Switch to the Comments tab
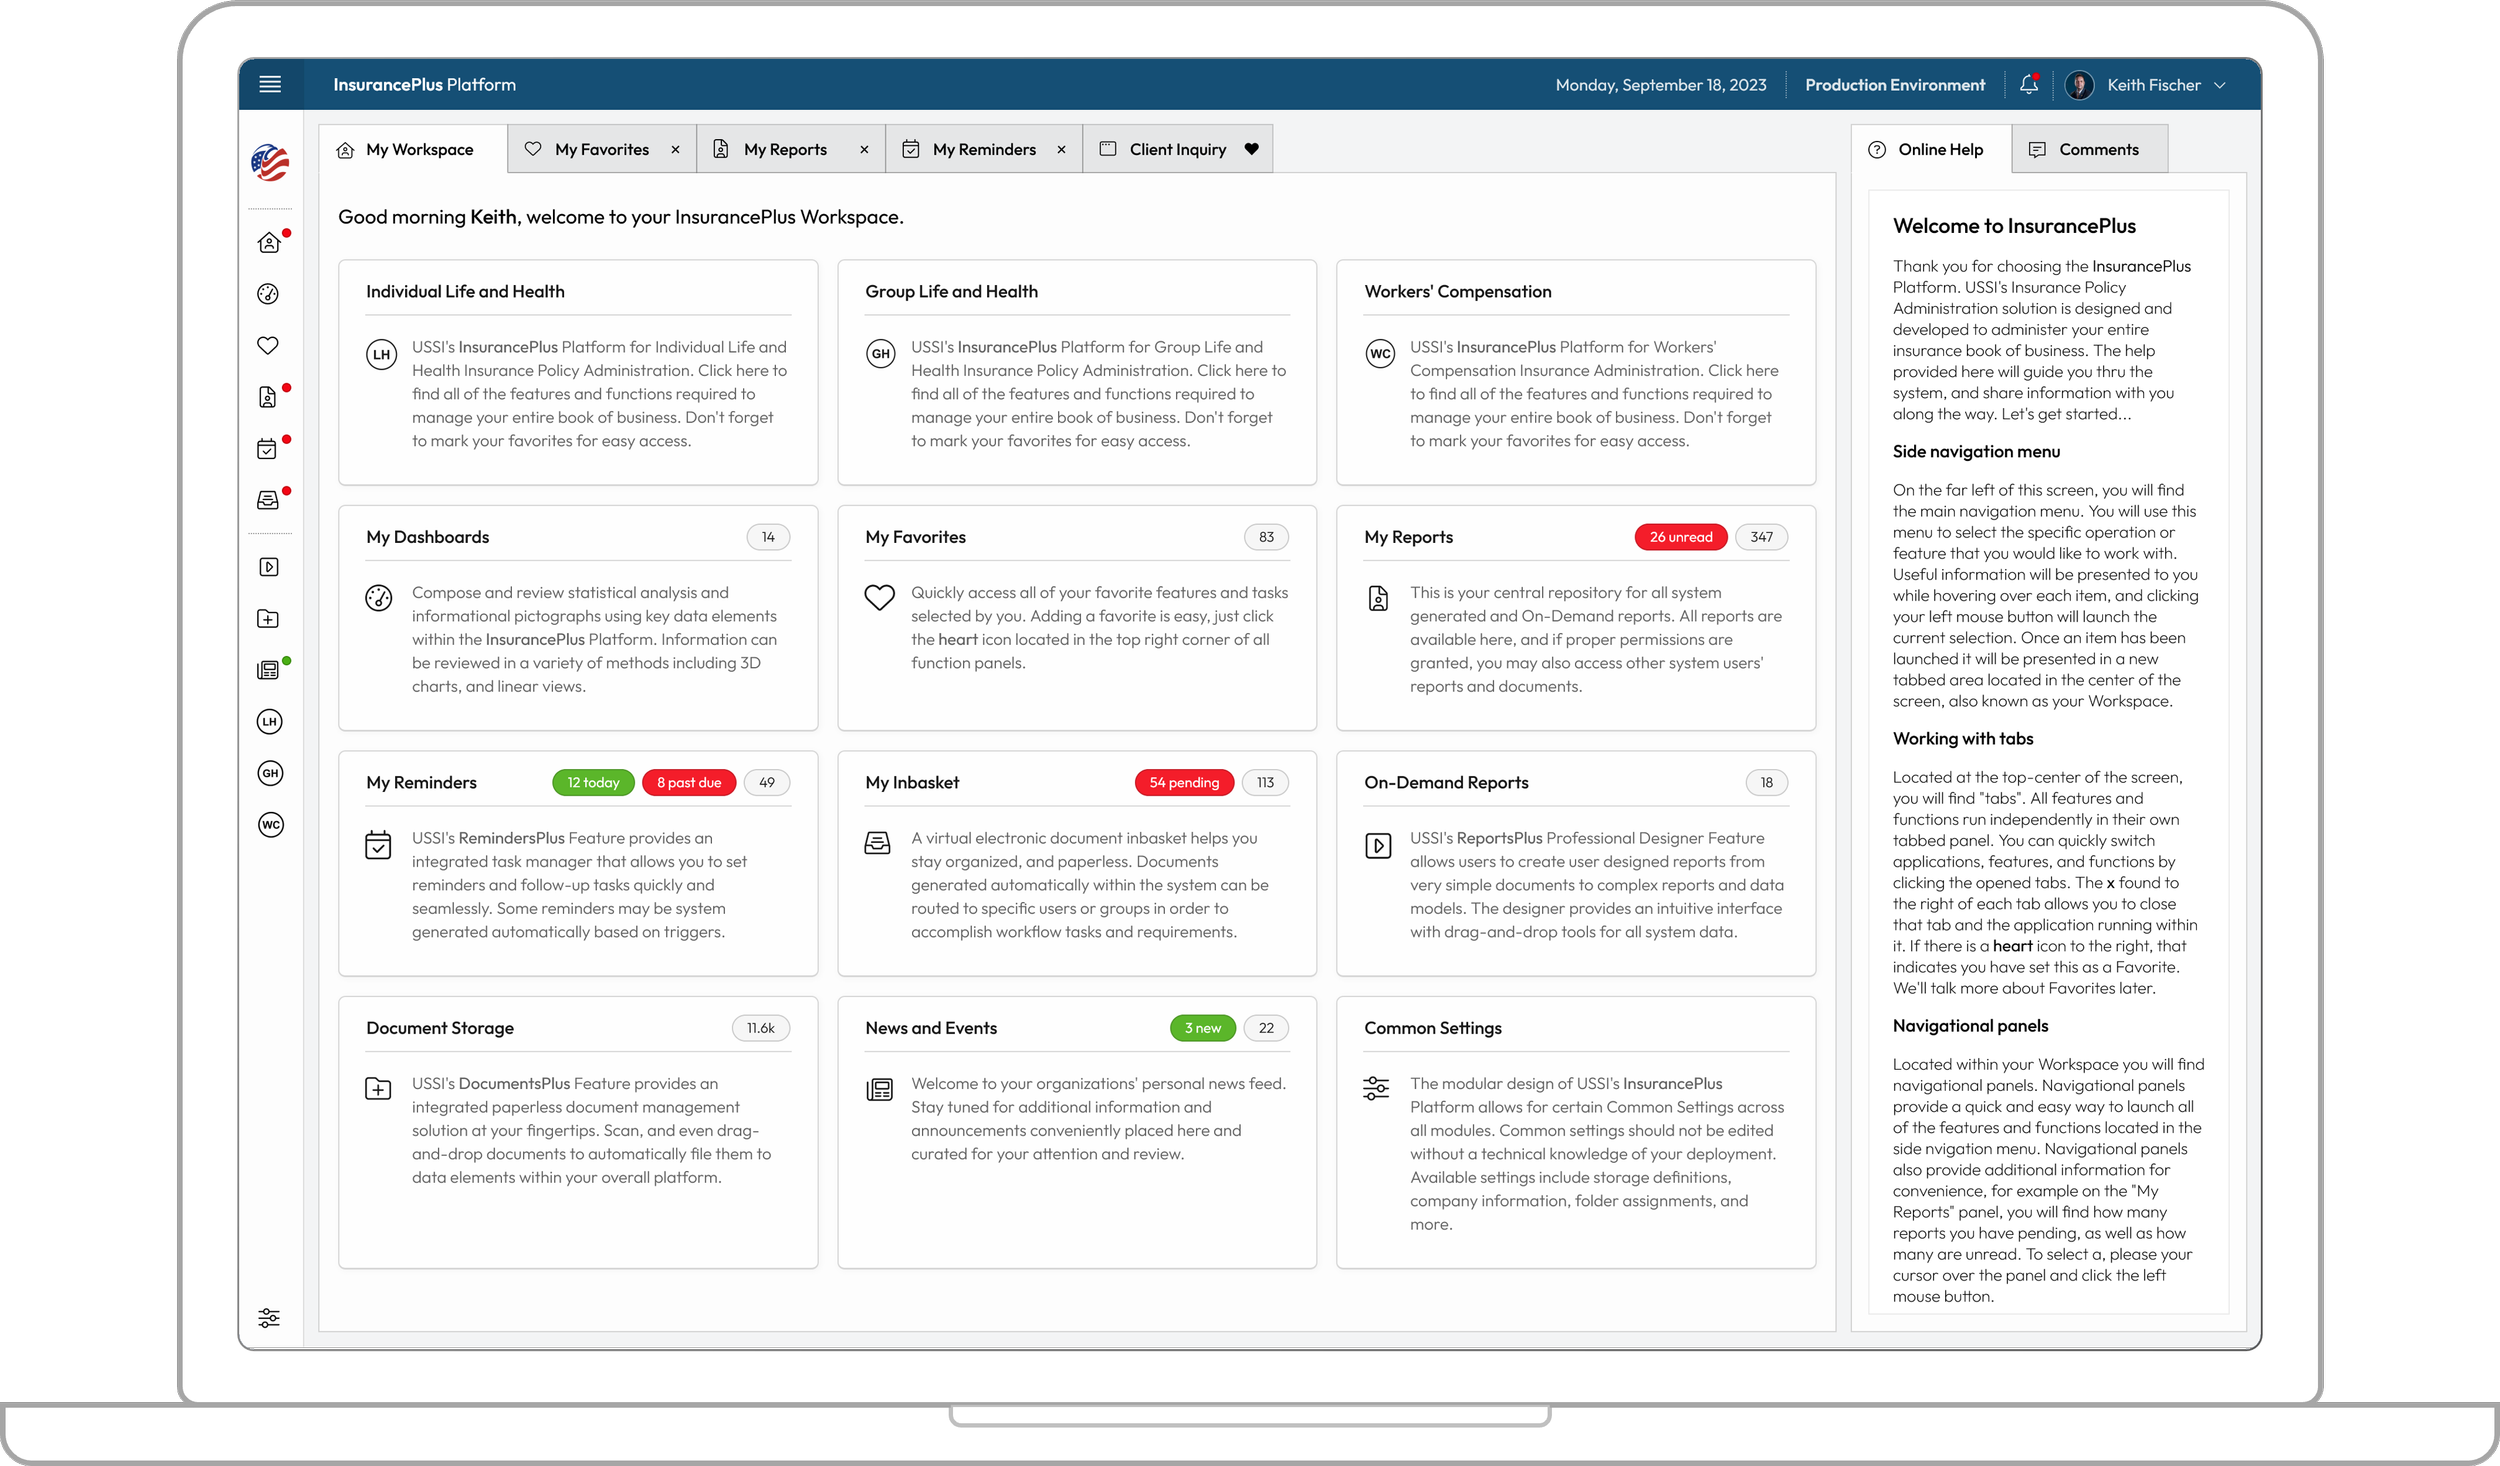2500x1466 pixels. tap(2089, 148)
